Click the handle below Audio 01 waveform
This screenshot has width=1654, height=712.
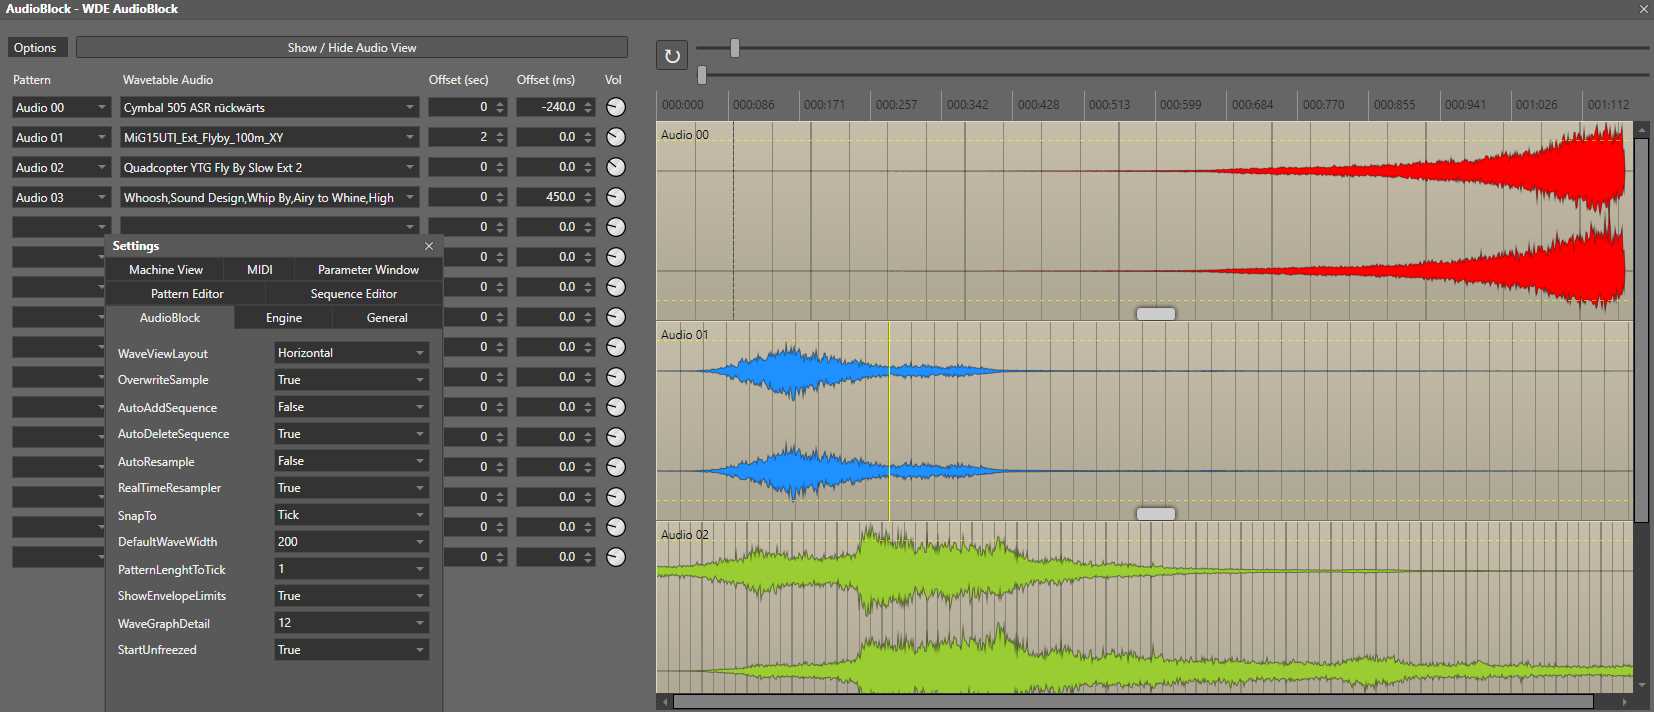pyautogui.click(x=1155, y=514)
